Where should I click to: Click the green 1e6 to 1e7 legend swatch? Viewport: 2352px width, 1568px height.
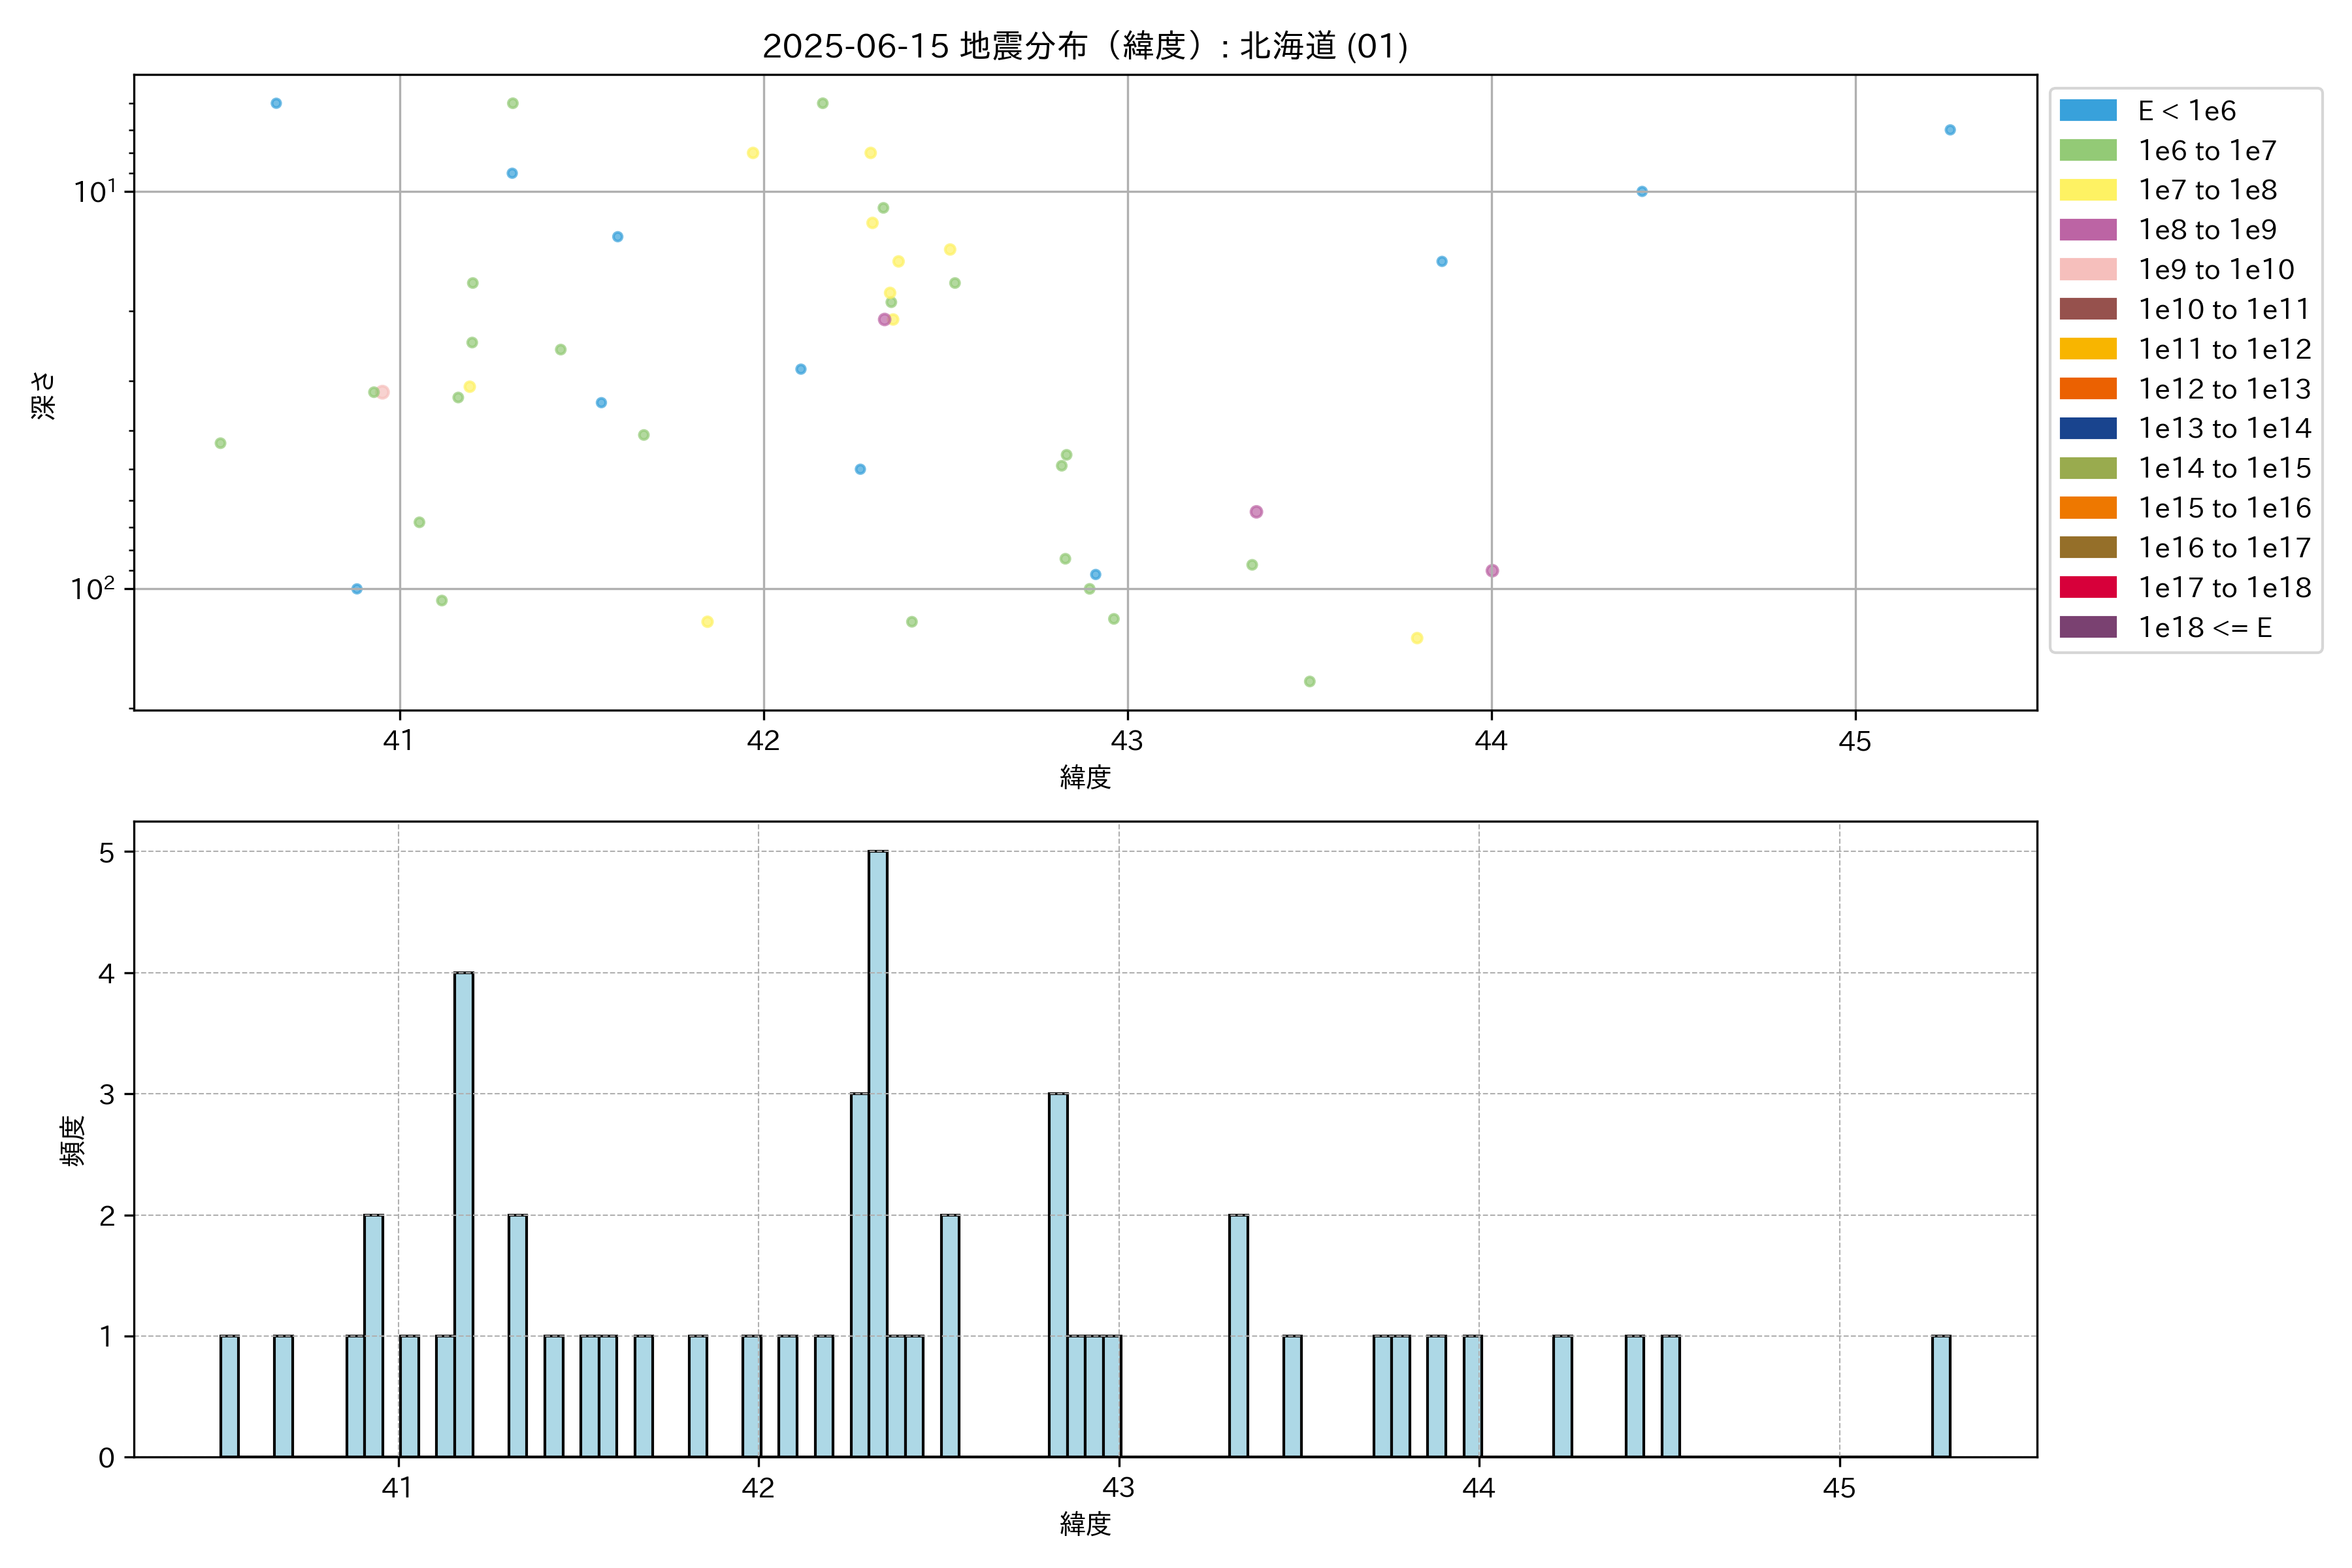[x=2087, y=151]
